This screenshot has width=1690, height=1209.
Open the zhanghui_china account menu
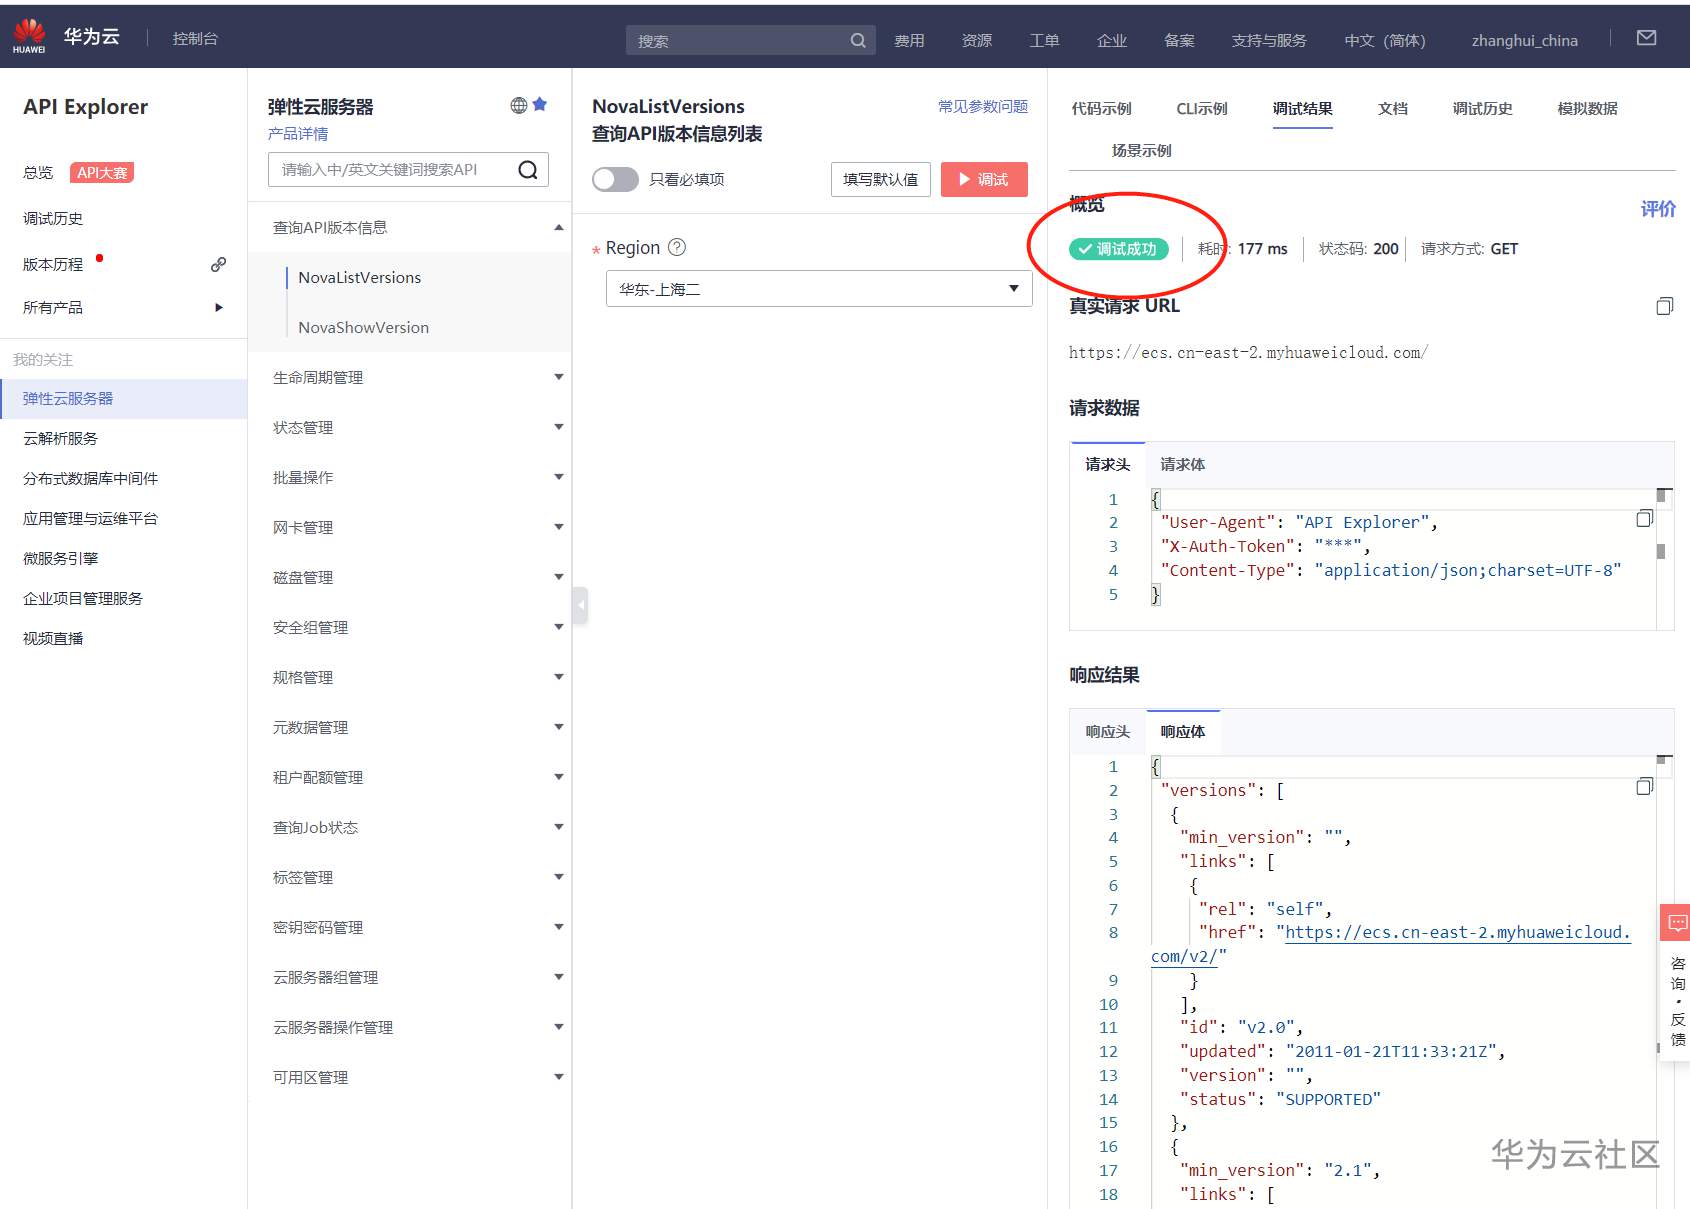point(1525,40)
